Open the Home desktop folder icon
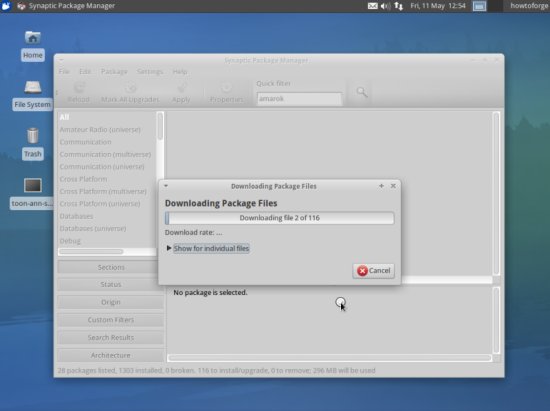The width and height of the screenshot is (550, 411). 33,38
